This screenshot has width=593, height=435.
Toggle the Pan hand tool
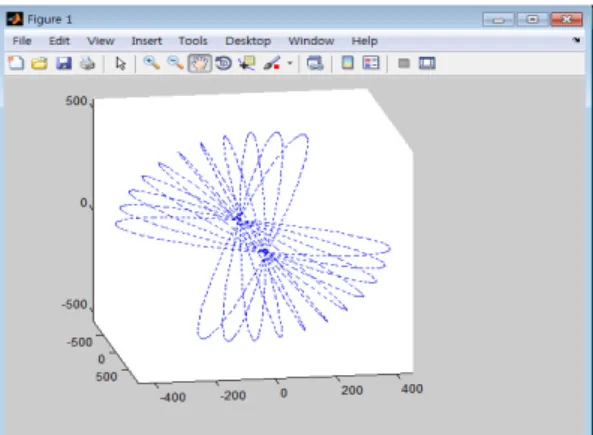pos(200,63)
